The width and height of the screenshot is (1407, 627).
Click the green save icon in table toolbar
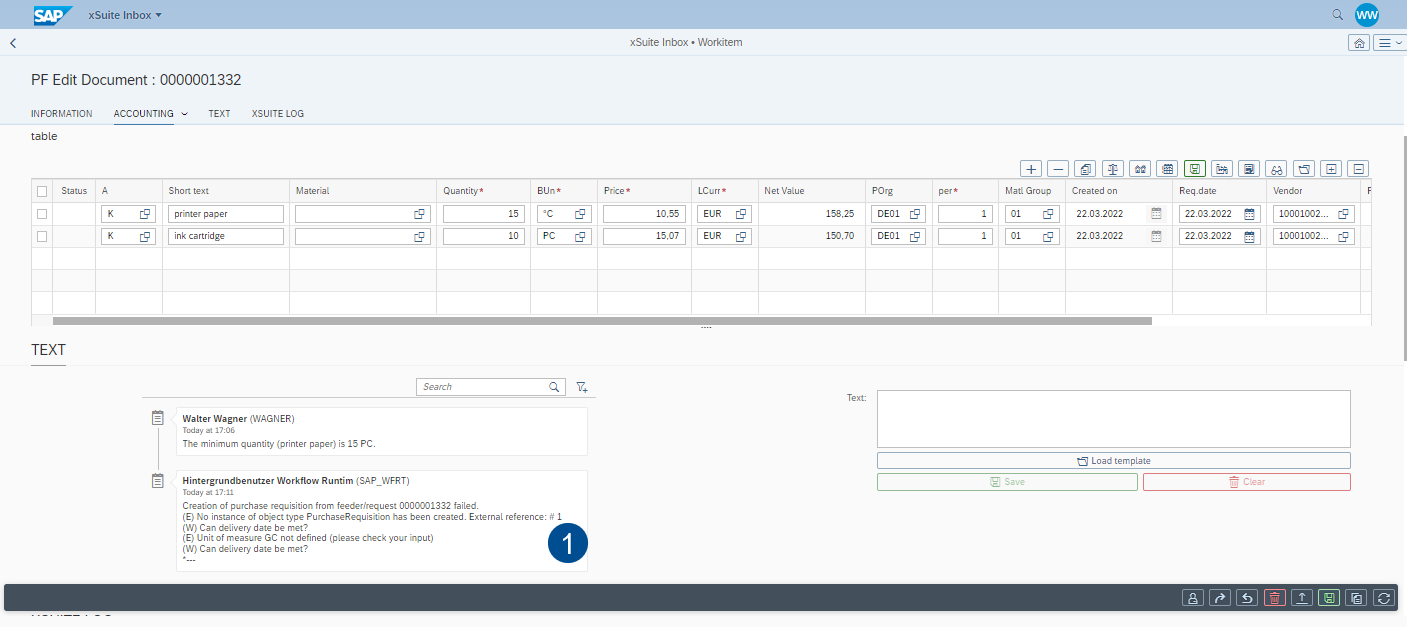pyautogui.click(x=1194, y=169)
